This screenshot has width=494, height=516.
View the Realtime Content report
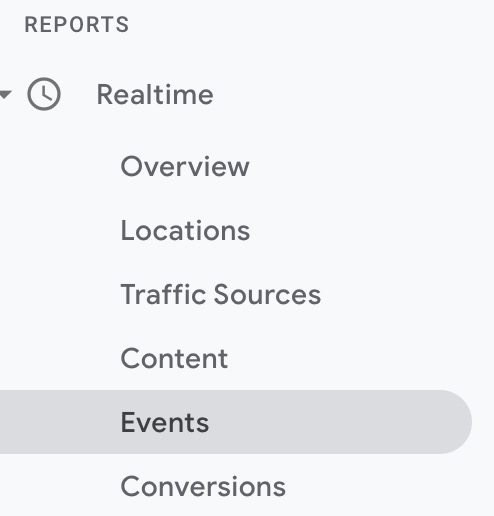174,358
